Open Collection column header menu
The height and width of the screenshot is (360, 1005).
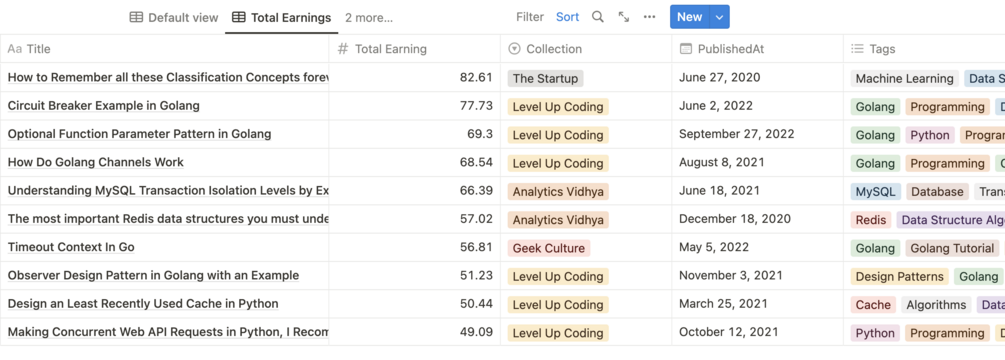[586, 49]
